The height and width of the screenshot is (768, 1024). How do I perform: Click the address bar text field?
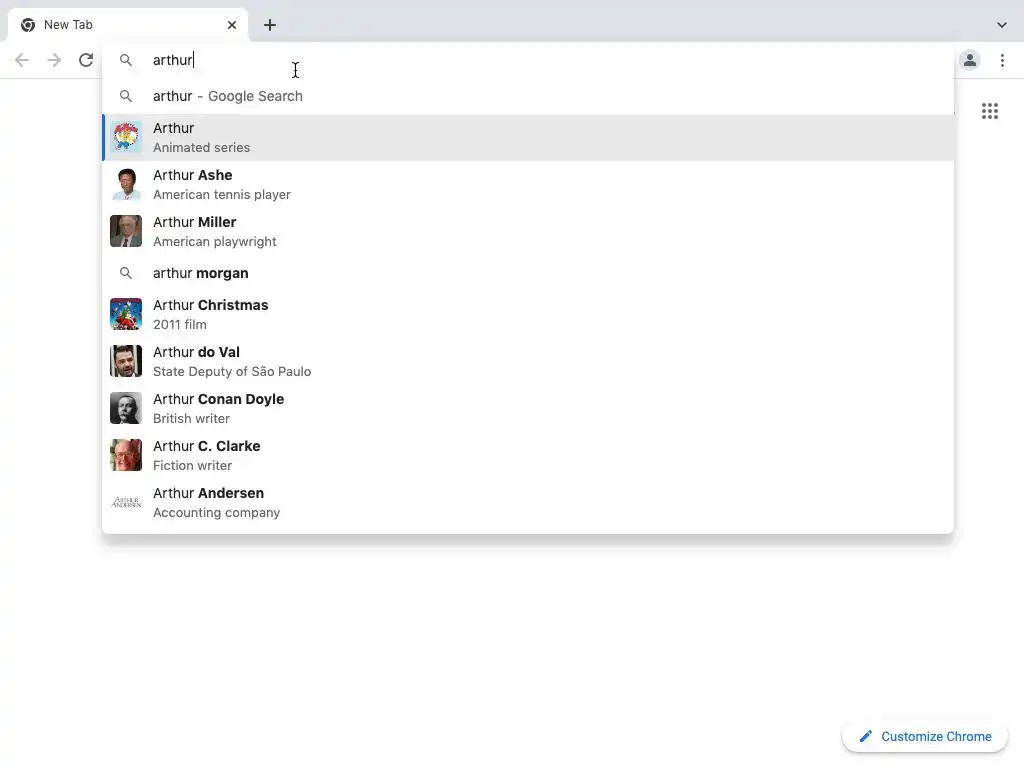pyautogui.click(x=528, y=60)
